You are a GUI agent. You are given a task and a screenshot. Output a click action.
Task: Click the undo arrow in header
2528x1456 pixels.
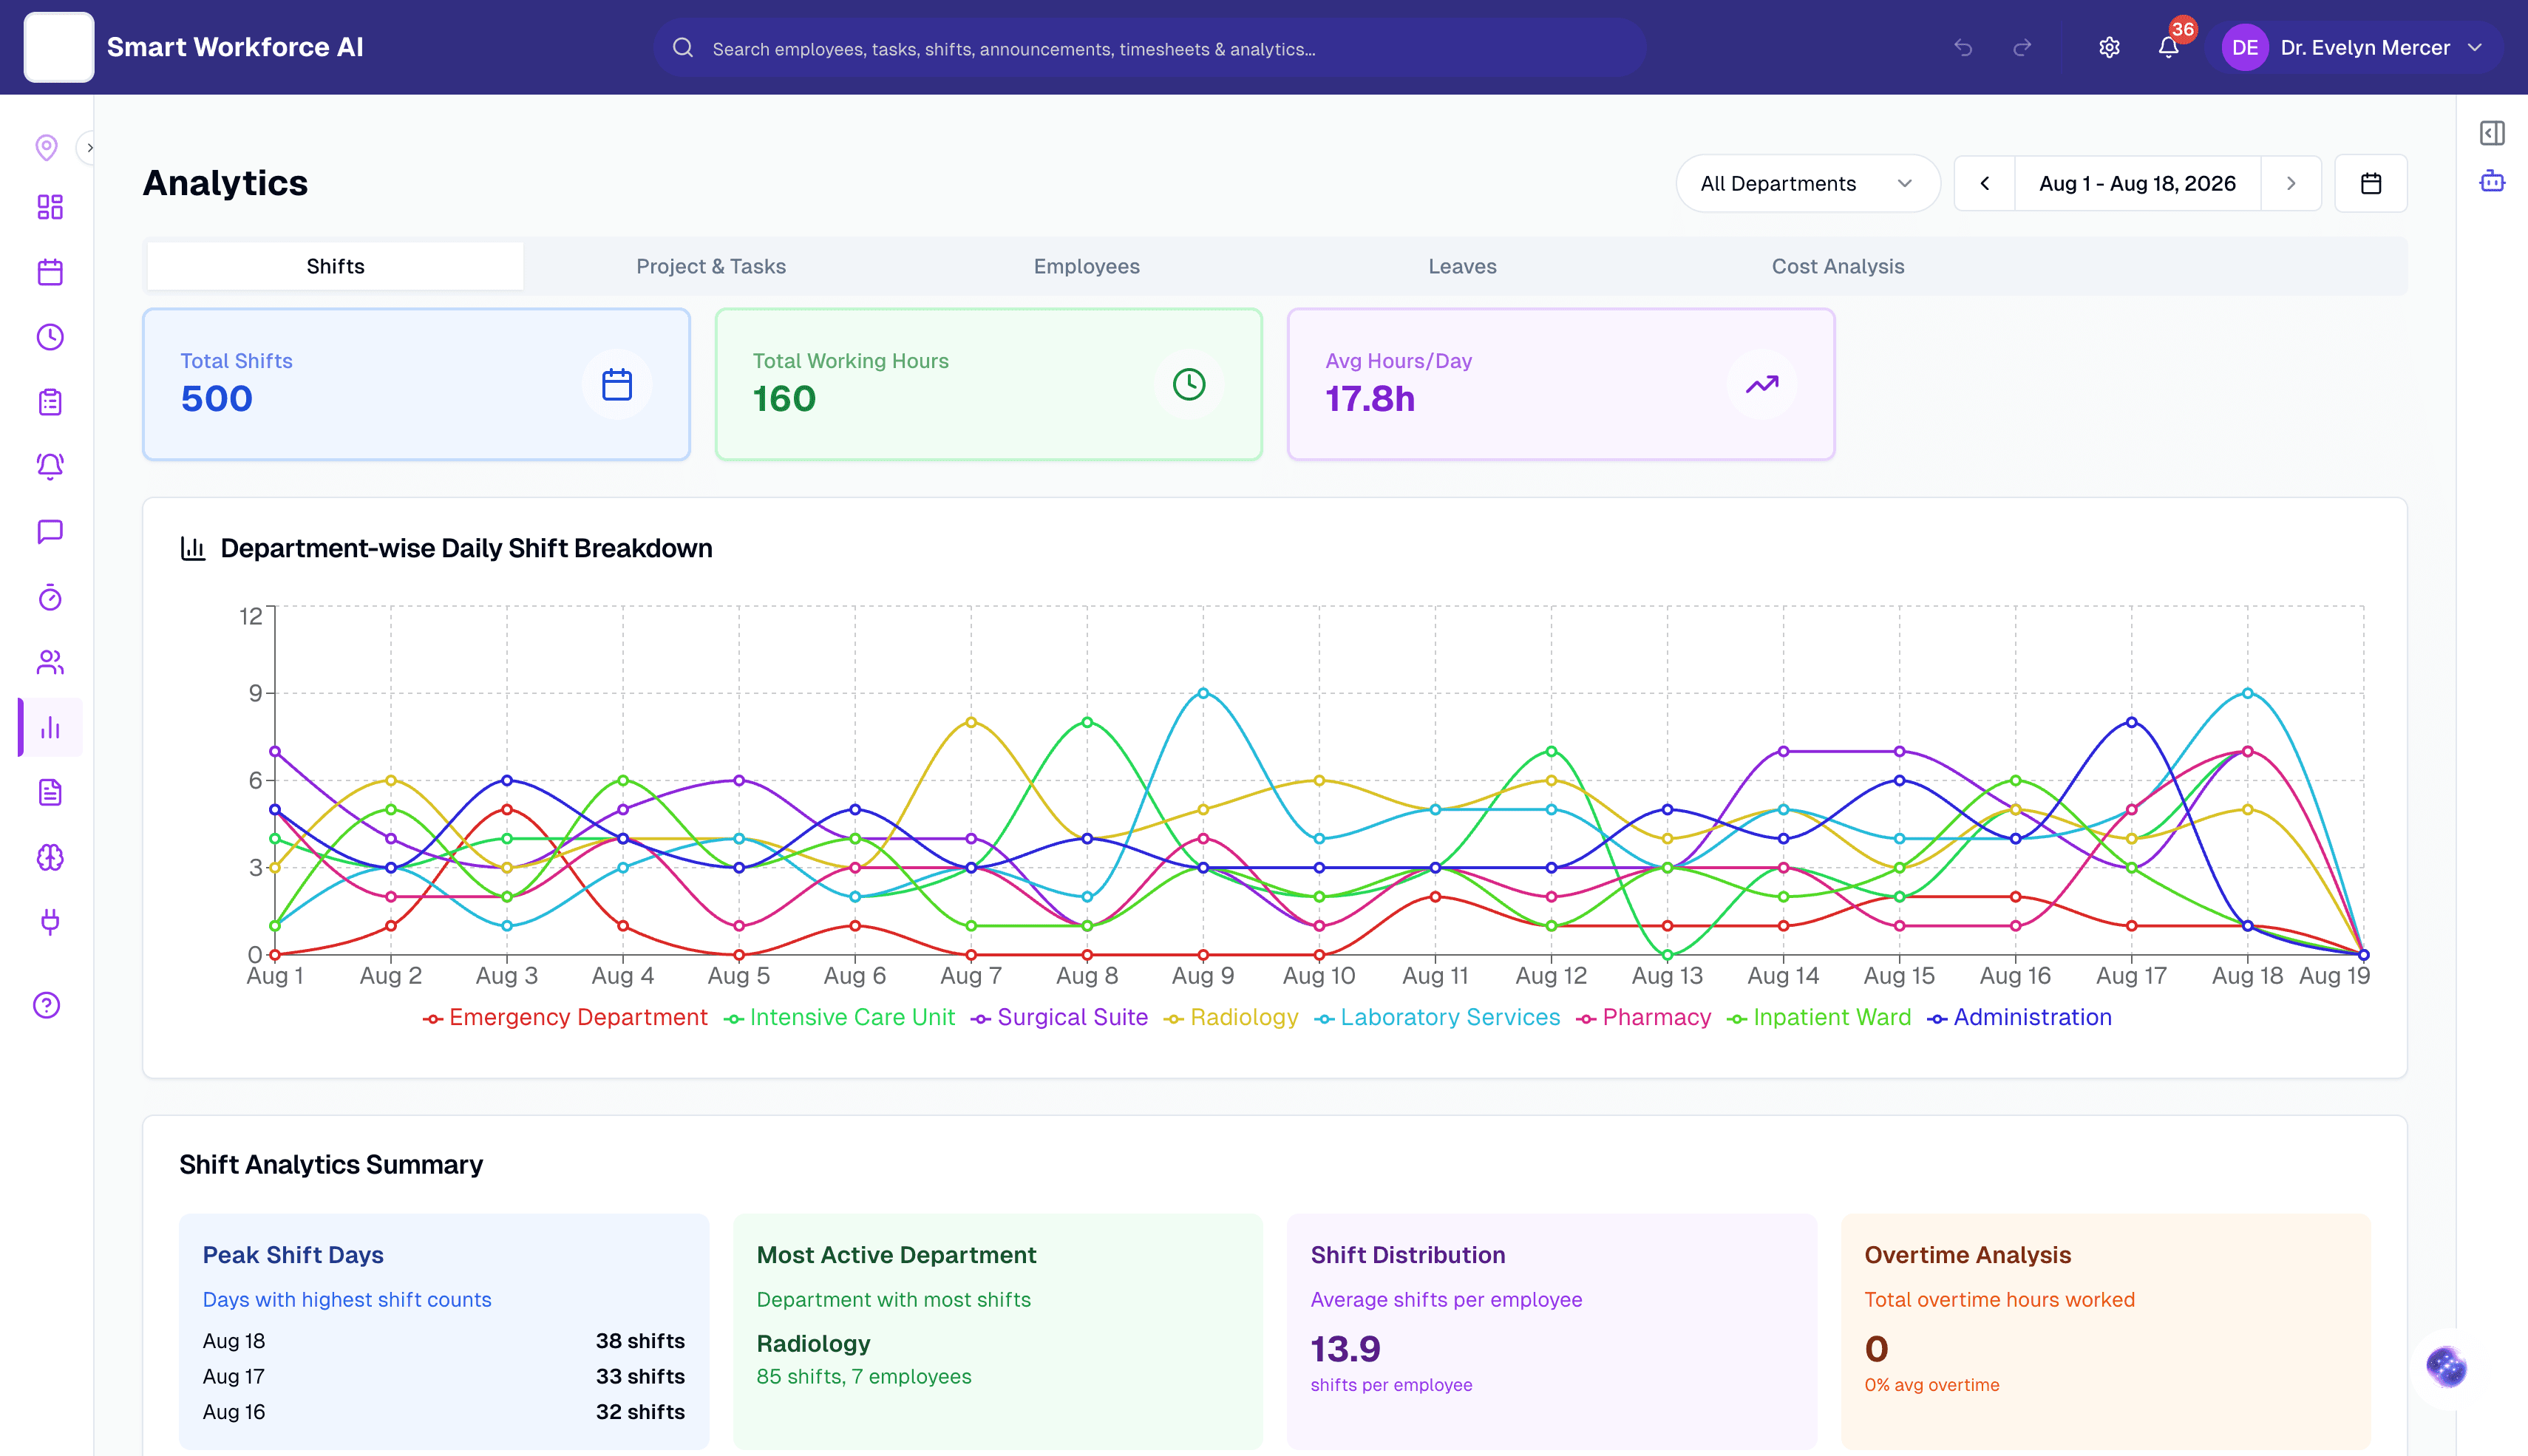tap(1963, 47)
